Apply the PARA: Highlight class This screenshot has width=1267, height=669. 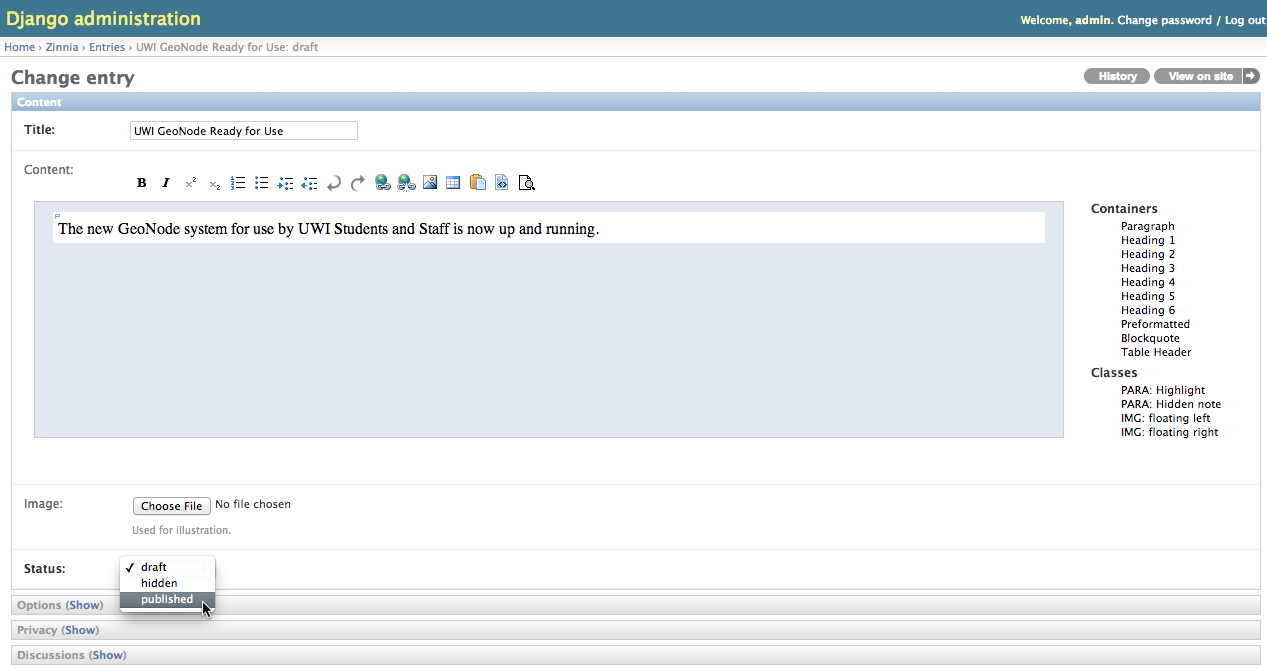[1163, 390]
